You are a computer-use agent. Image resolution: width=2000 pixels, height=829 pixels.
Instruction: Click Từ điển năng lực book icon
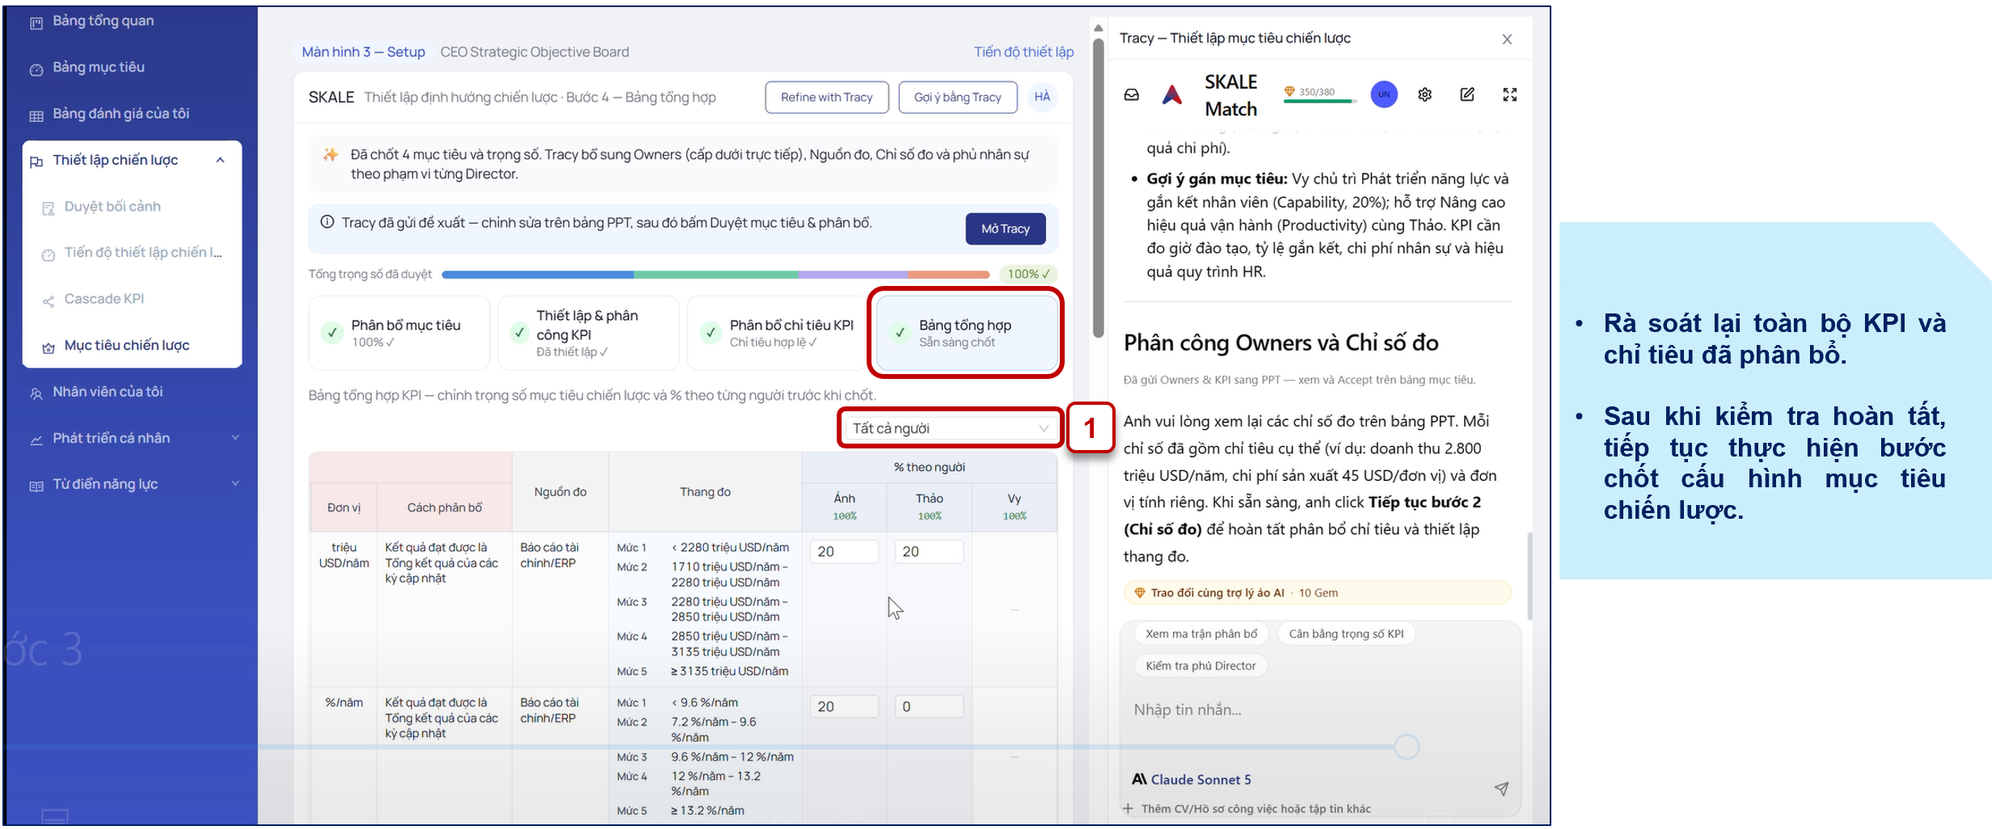tap(36, 486)
